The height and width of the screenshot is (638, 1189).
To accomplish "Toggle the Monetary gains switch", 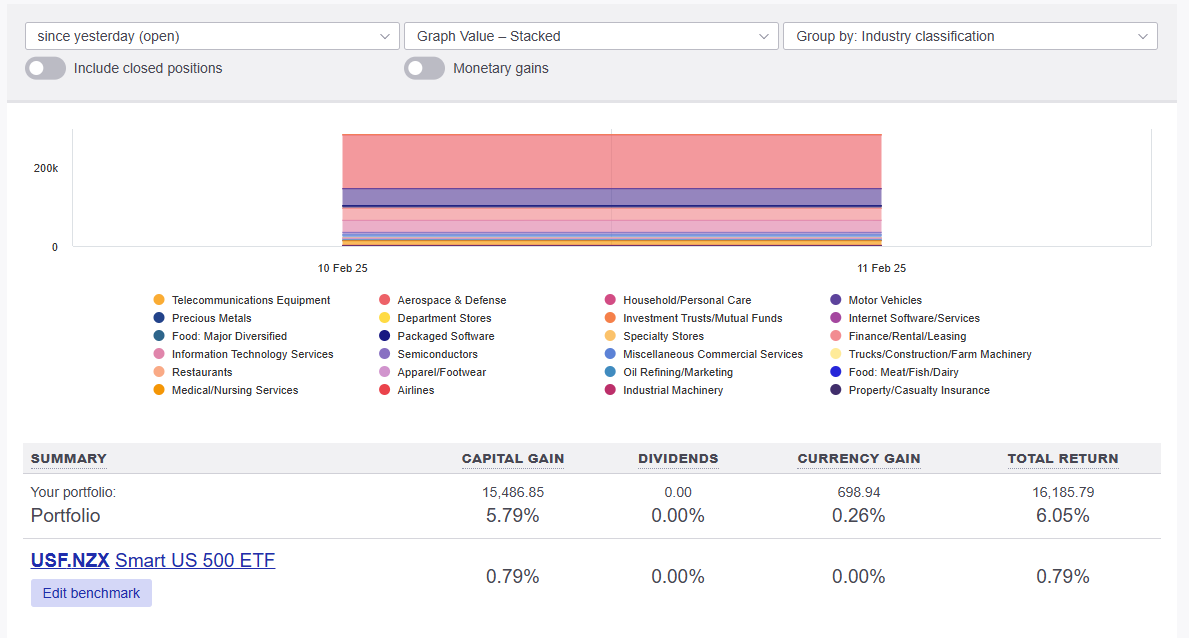I will point(424,68).
